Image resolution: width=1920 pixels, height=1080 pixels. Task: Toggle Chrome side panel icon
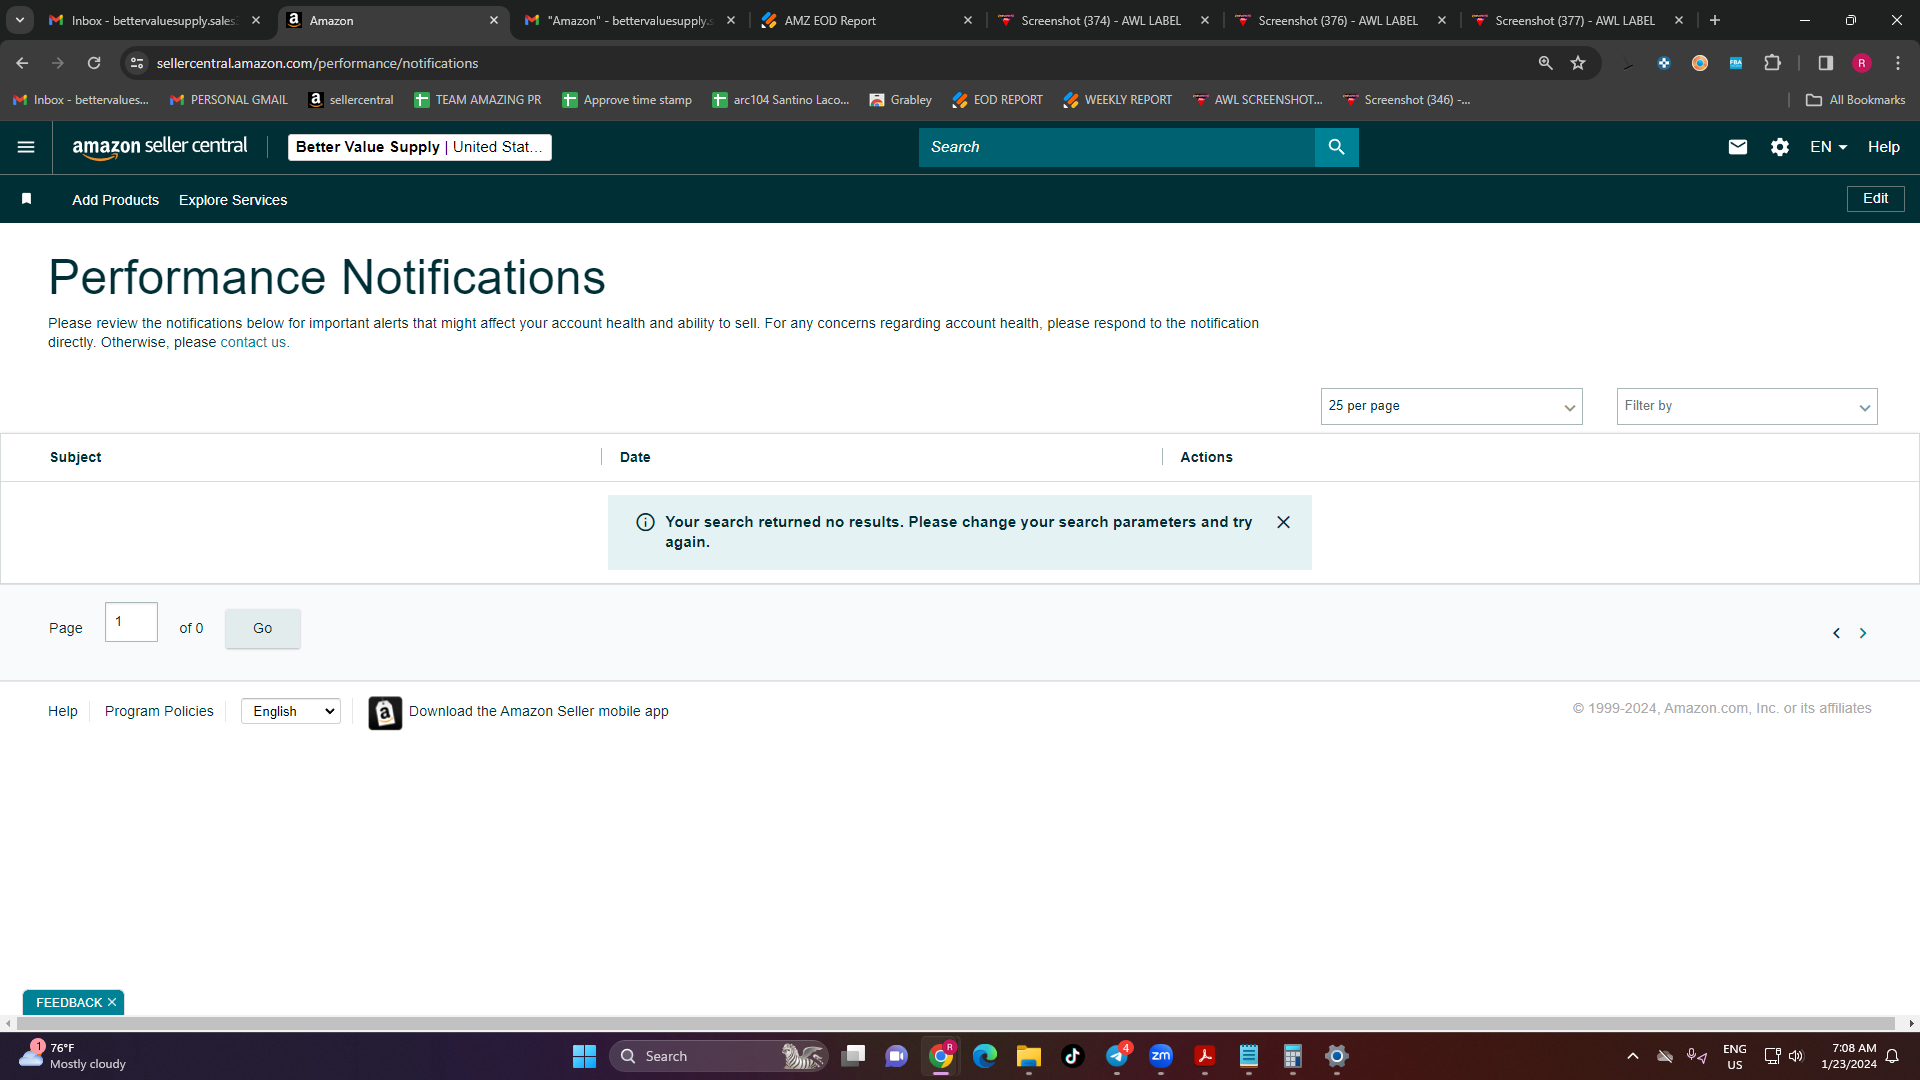pyautogui.click(x=1826, y=63)
